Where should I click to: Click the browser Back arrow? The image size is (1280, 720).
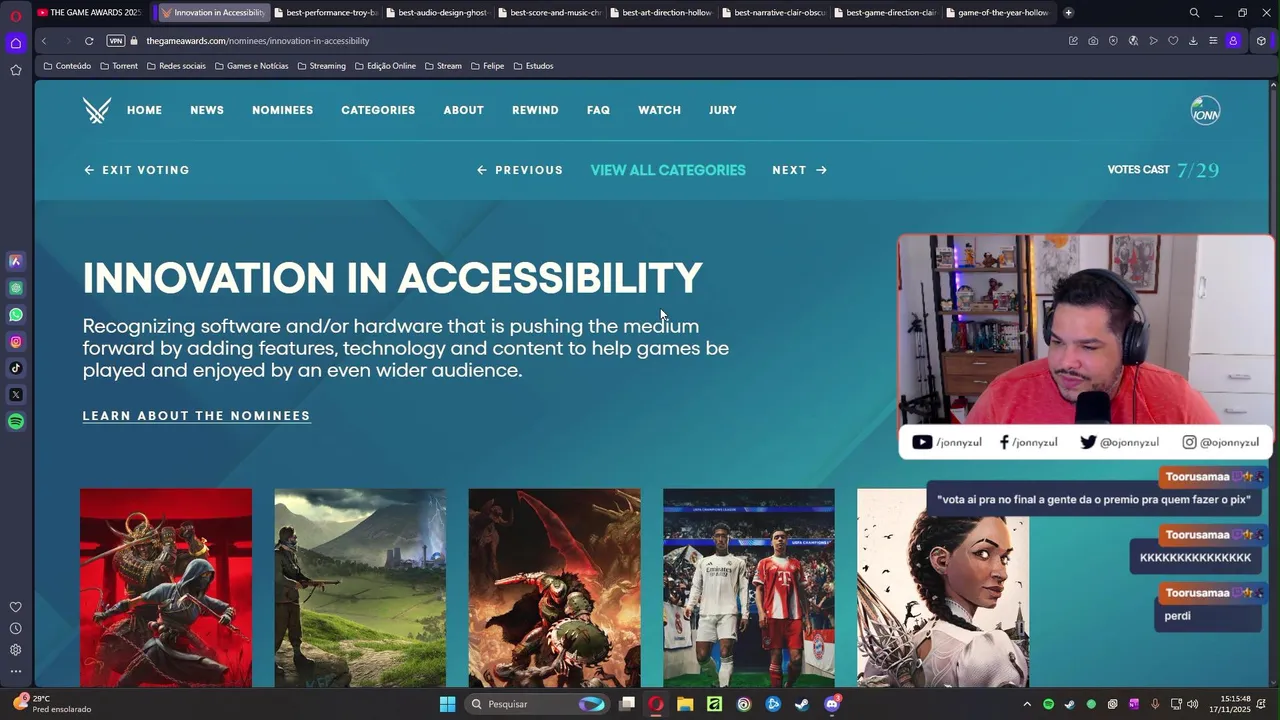[x=44, y=41]
